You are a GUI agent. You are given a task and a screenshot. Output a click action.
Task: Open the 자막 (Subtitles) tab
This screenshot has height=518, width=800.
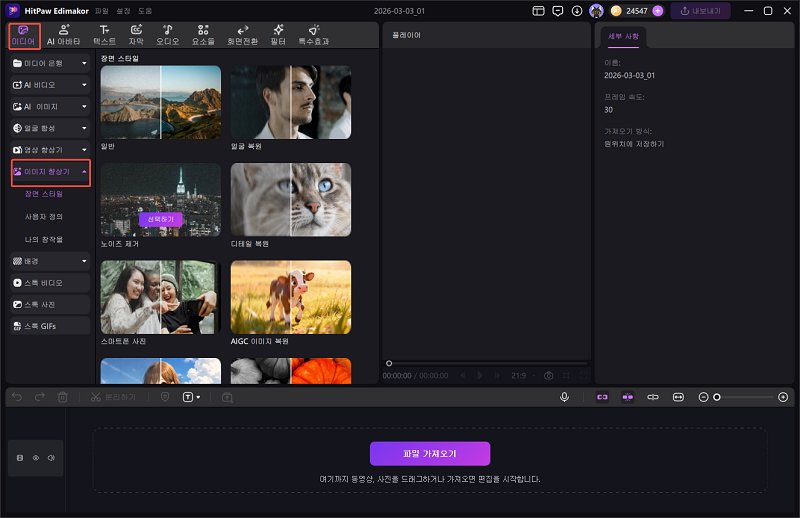(x=136, y=35)
